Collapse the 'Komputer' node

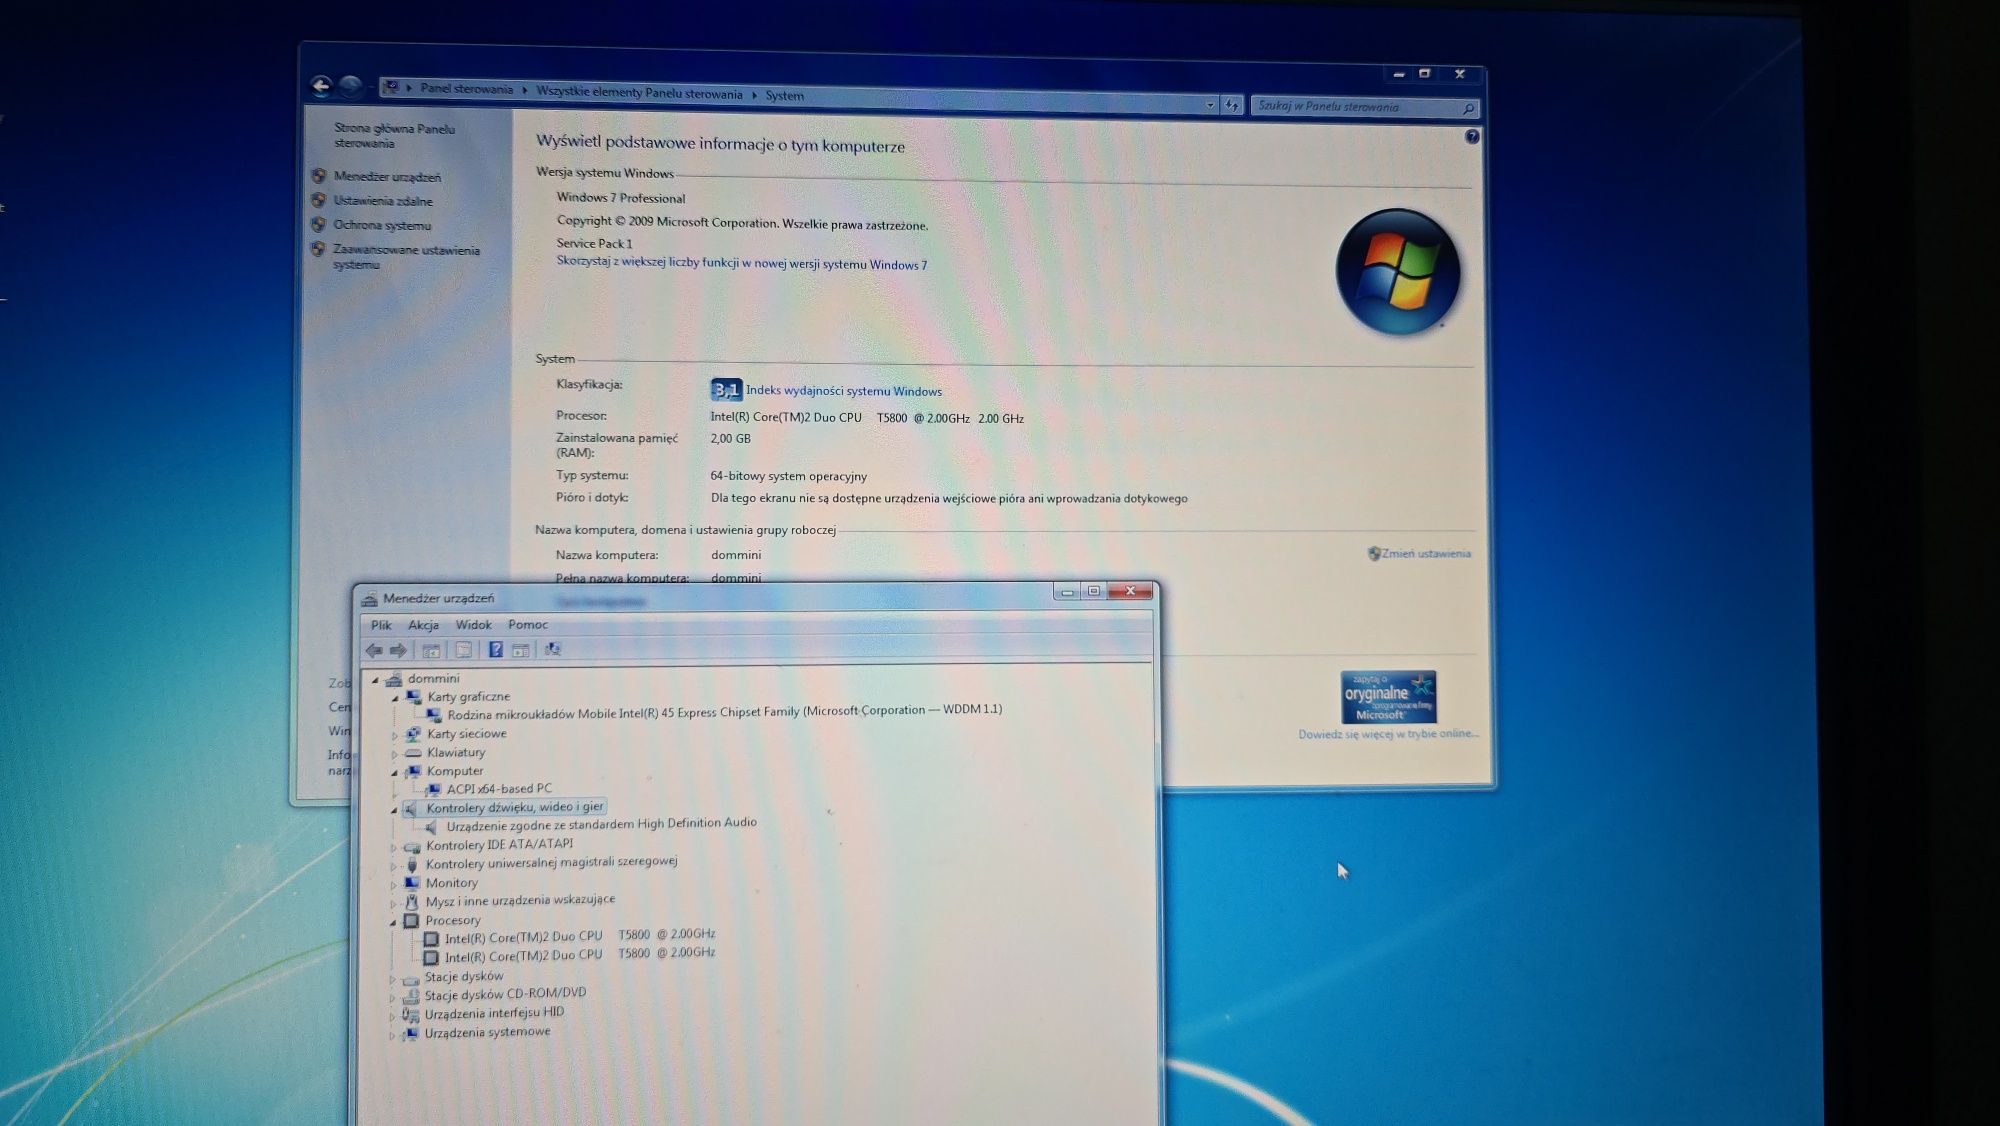[x=395, y=772]
